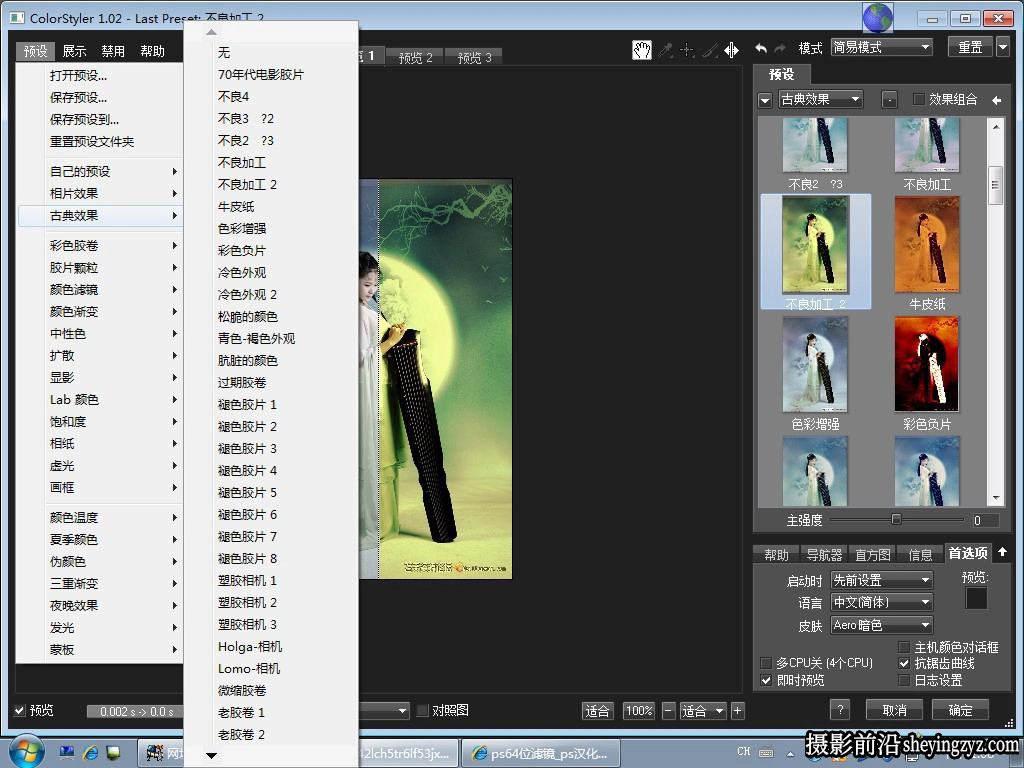Open preset options arrow left of 古典效果
1024x768 pixels.
tap(765, 100)
